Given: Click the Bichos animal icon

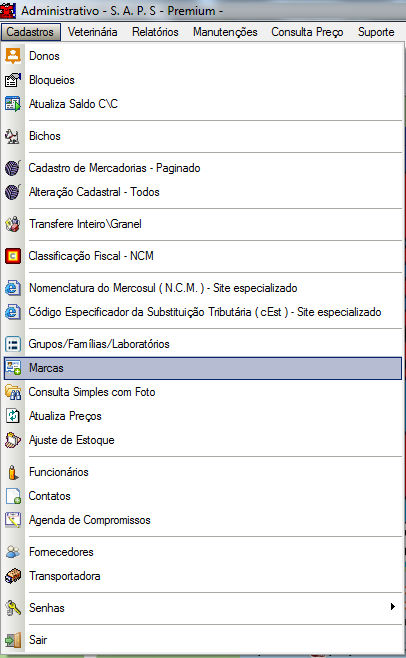Looking at the screenshot, I should tap(13, 136).
